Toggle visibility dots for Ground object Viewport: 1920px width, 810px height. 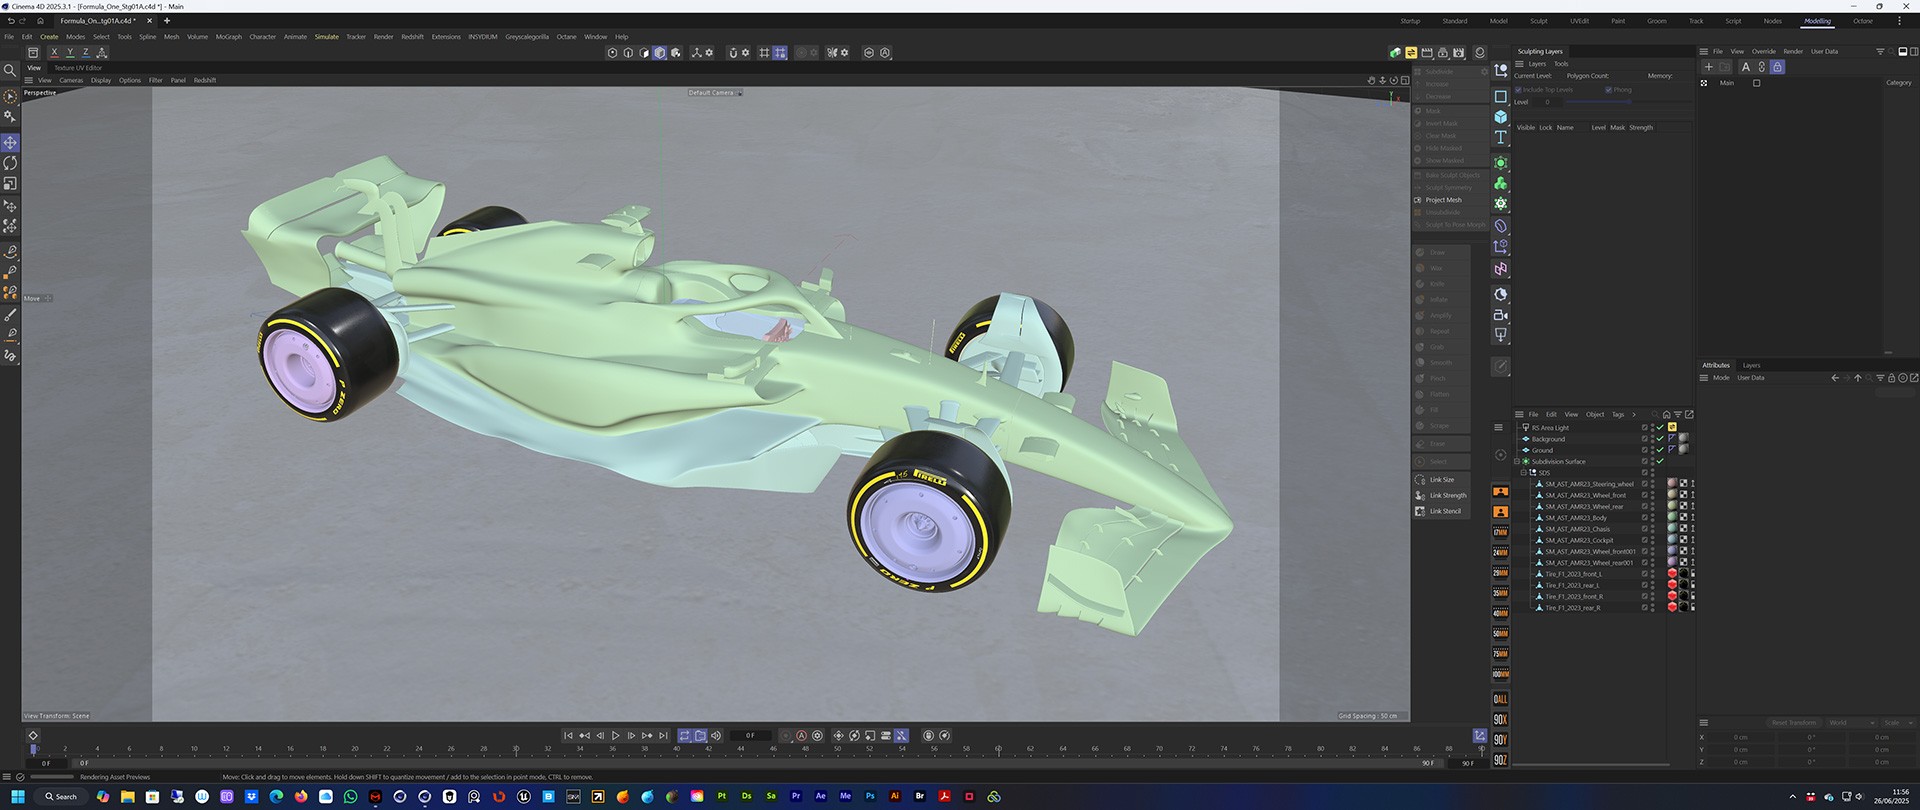(1651, 450)
